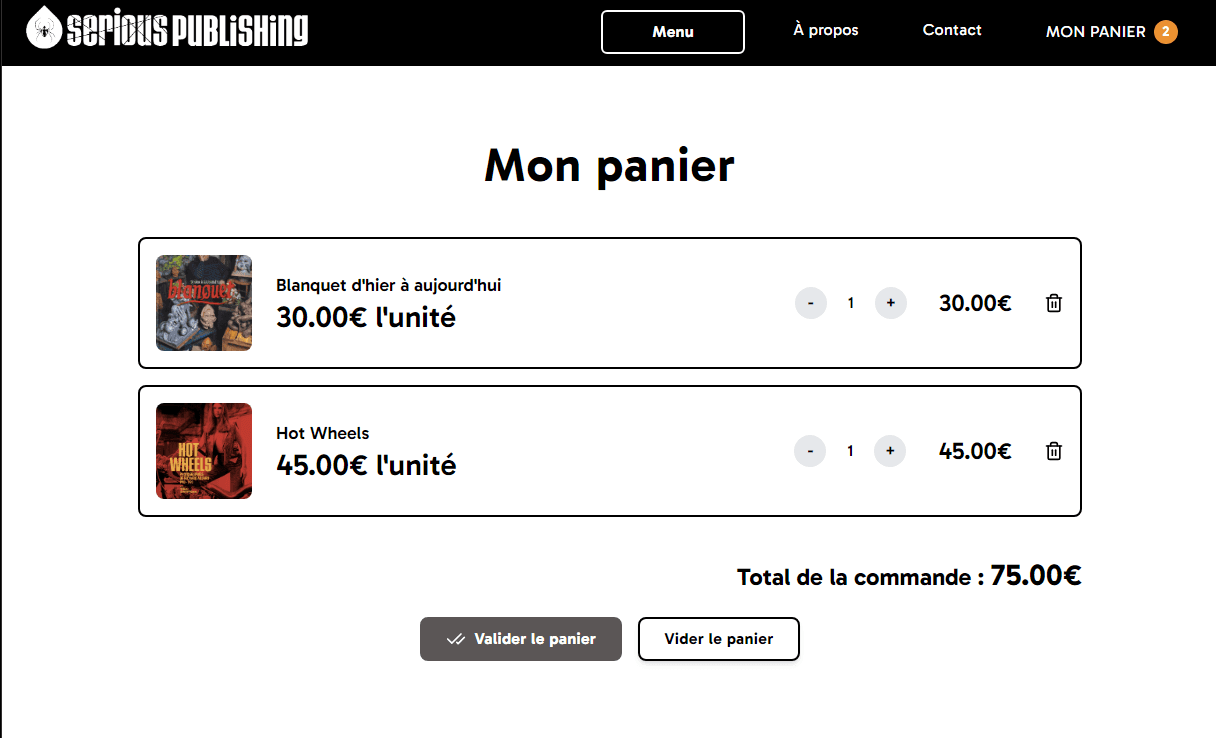Viewport: 1216px width, 738px height.
Task: Click the Serious Publishing wordmark text
Action: [x=187, y=29]
